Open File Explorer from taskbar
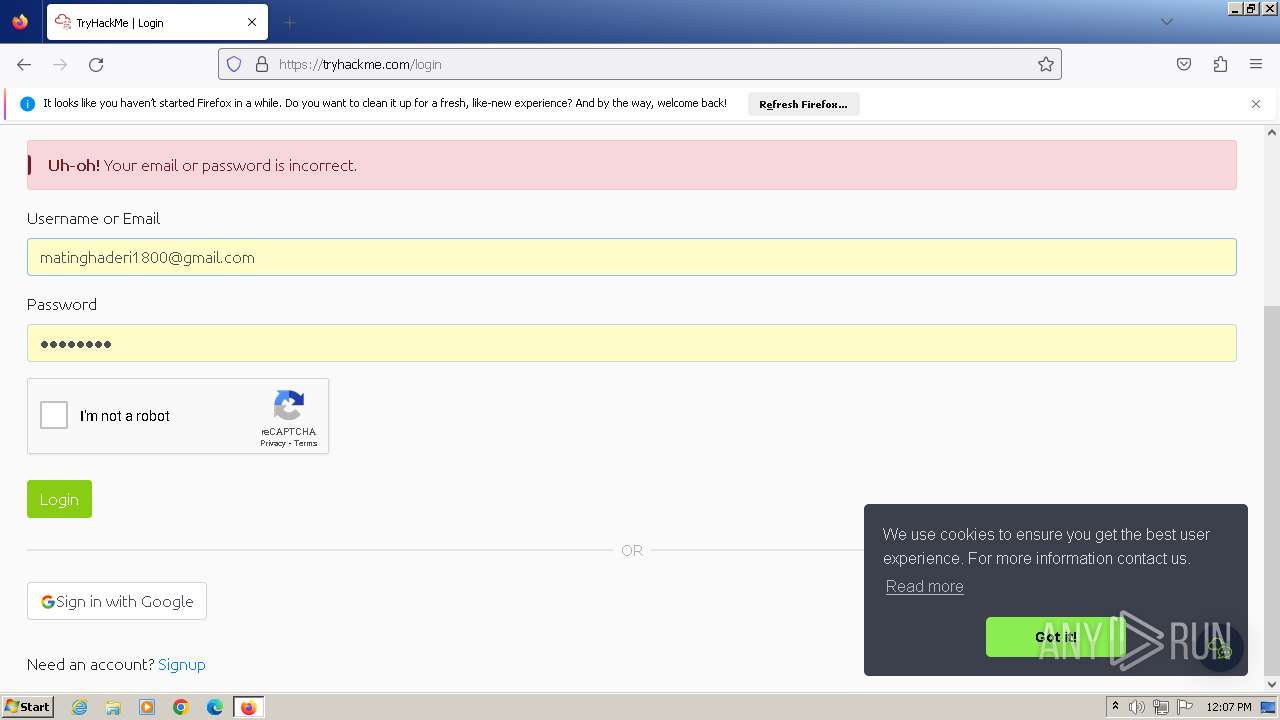 point(113,707)
